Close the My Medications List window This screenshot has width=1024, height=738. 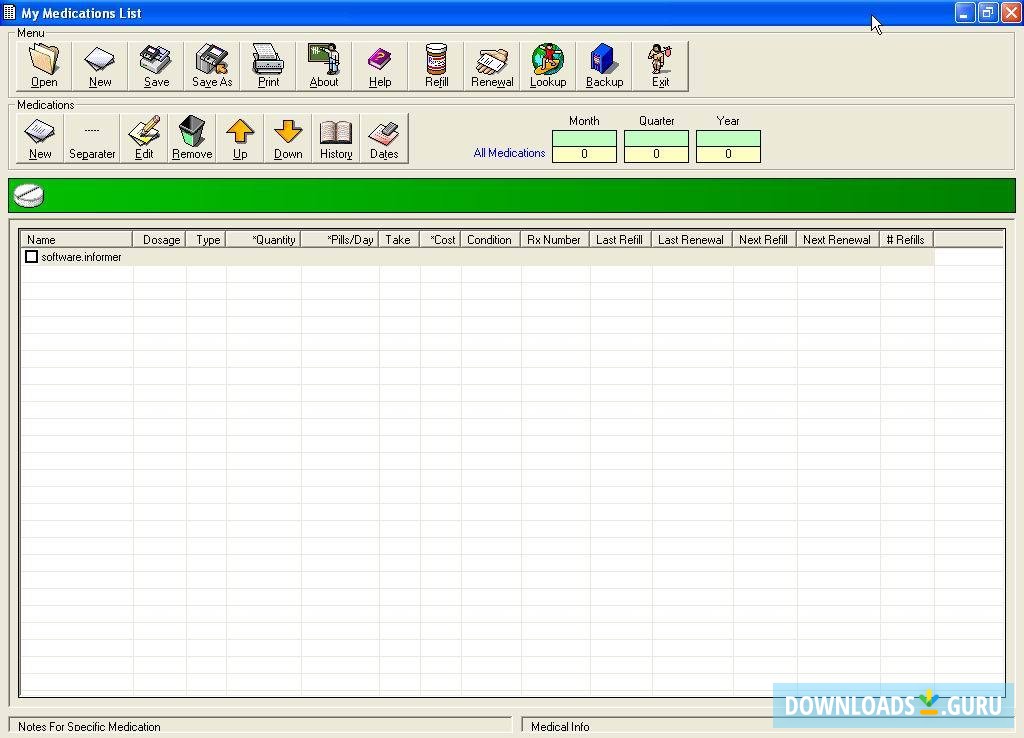(x=1011, y=13)
